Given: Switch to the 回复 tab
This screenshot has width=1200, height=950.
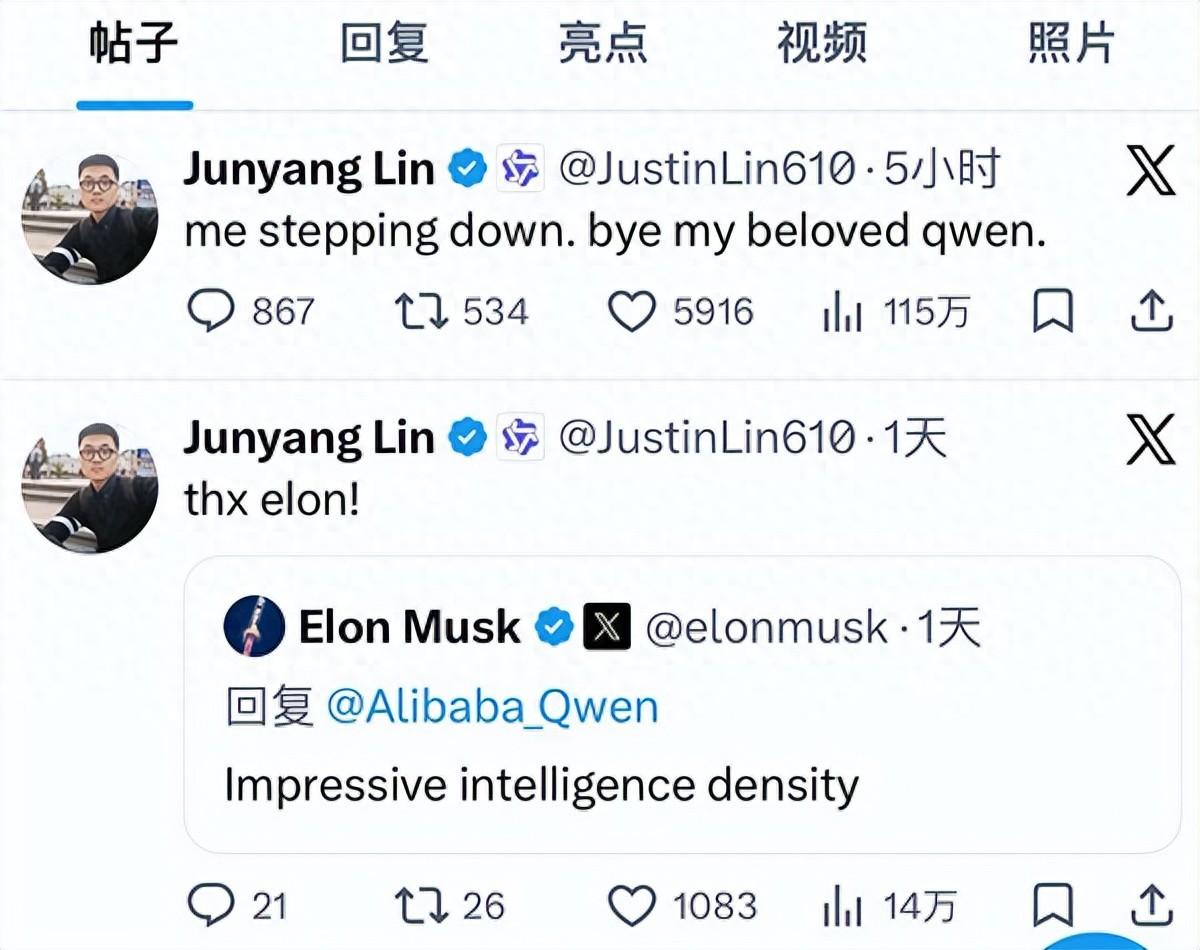Looking at the screenshot, I should pos(384,45).
